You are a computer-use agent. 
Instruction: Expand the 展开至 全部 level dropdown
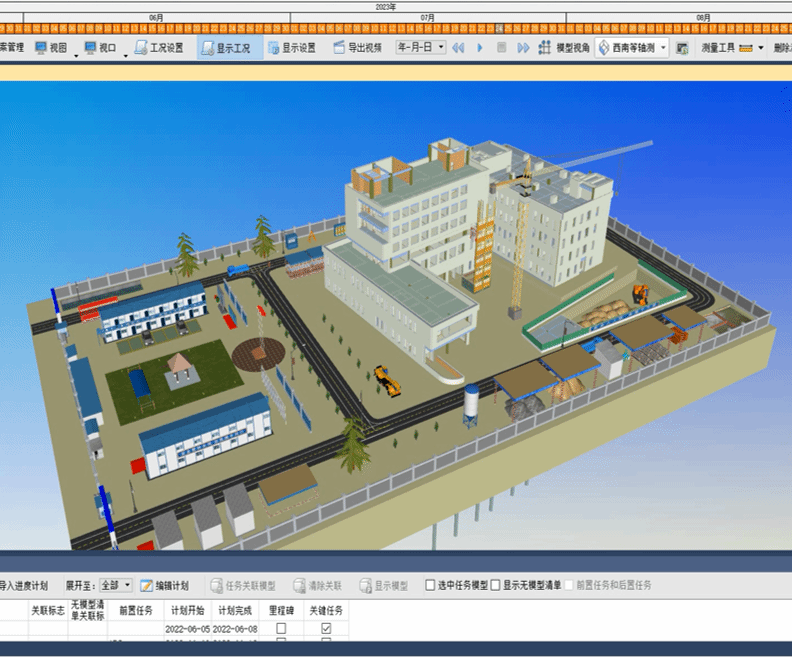115,585
